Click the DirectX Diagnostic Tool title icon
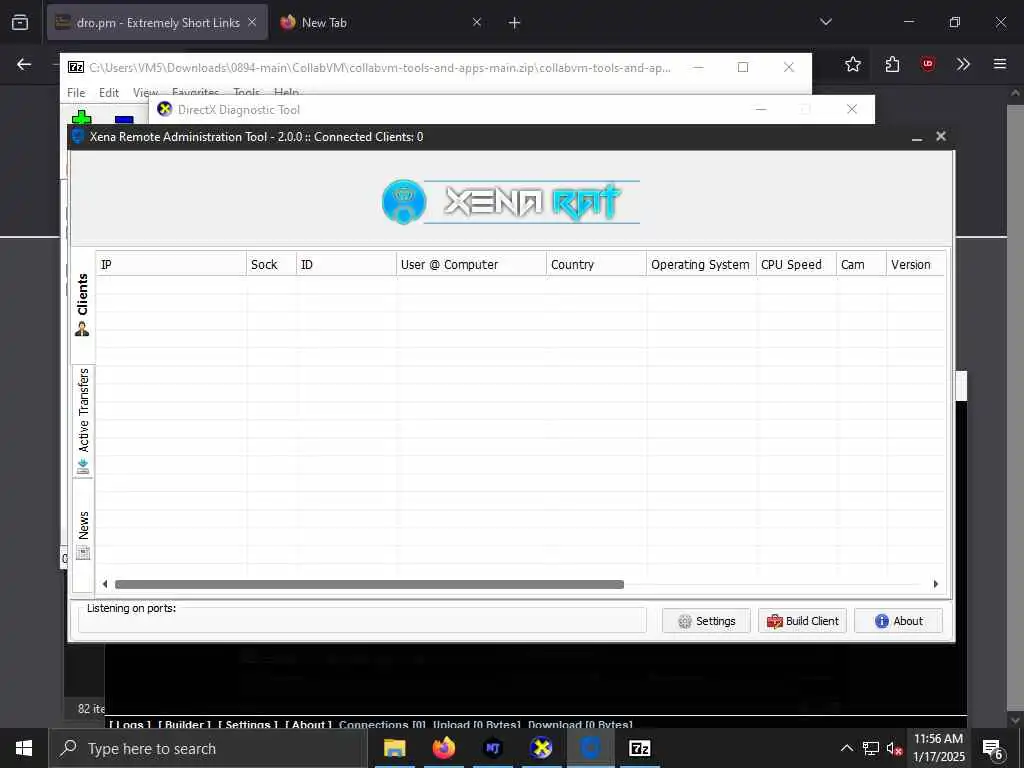 [165, 109]
